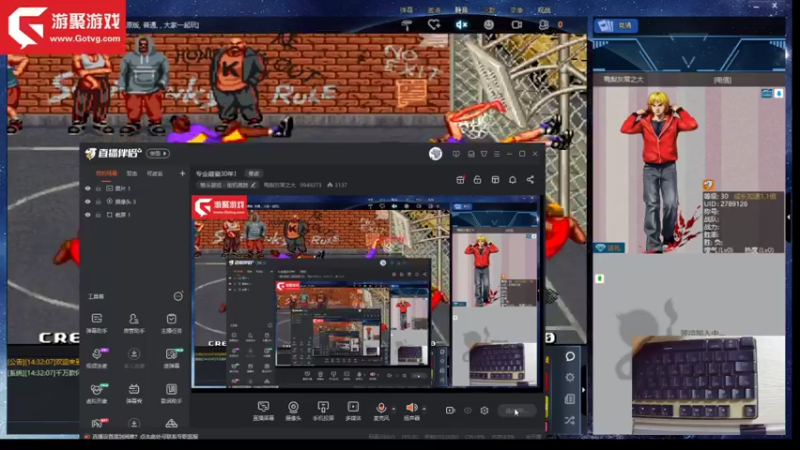Click the record video icon in bottom bar

(x=450, y=410)
